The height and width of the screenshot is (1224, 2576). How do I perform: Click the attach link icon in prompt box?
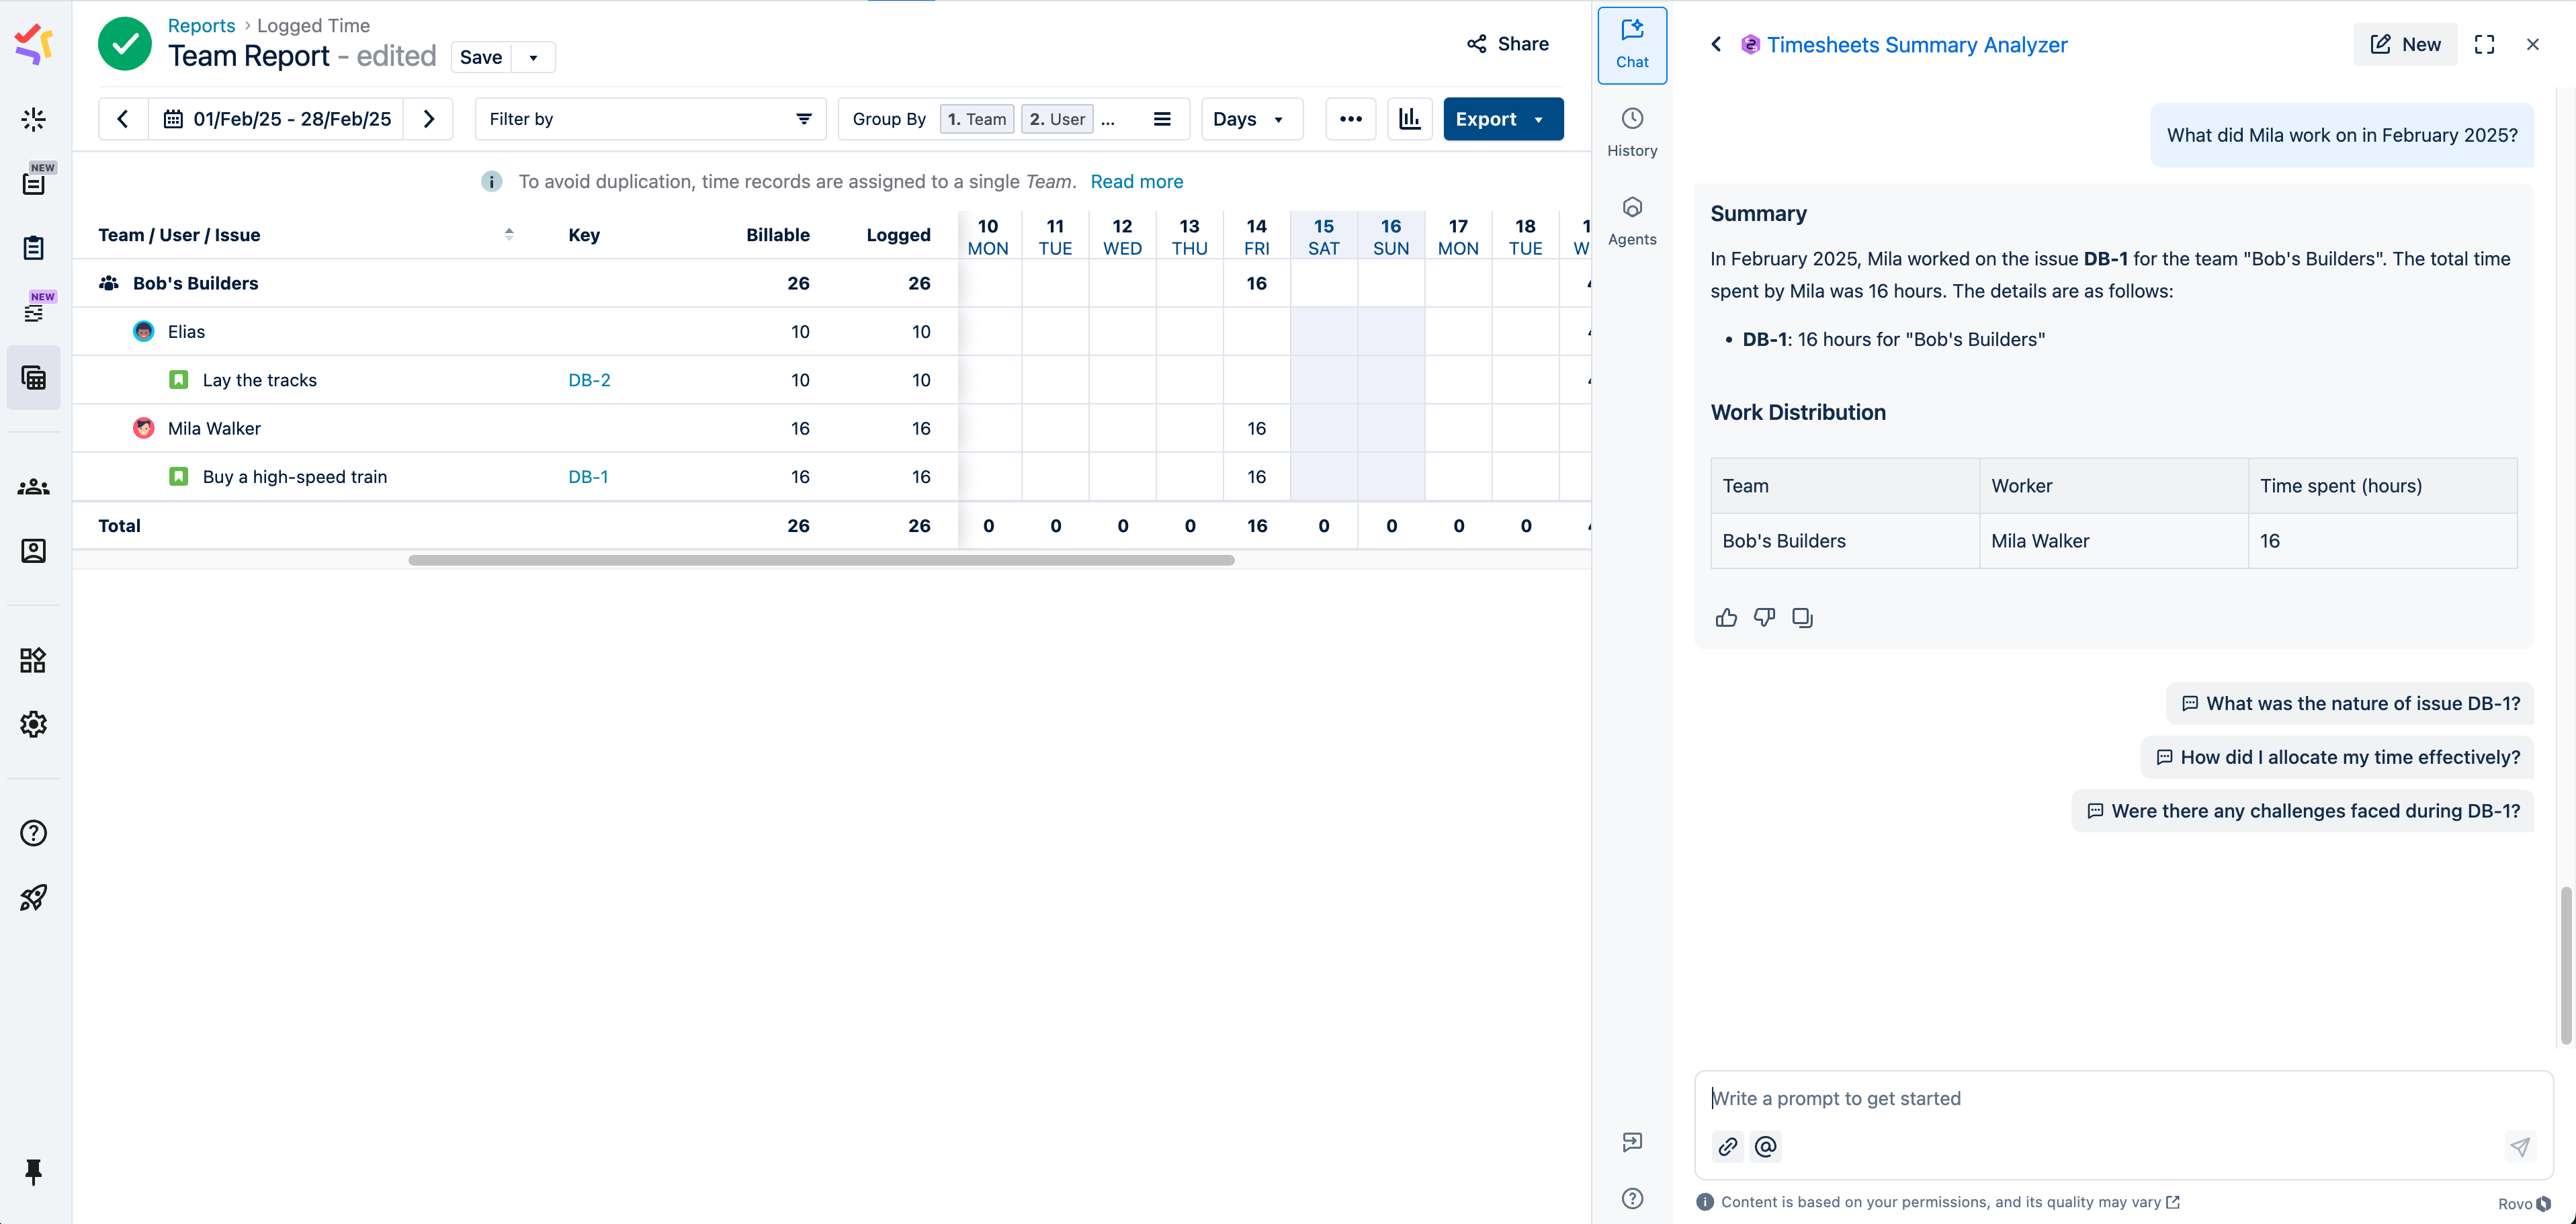click(x=1728, y=1146)
